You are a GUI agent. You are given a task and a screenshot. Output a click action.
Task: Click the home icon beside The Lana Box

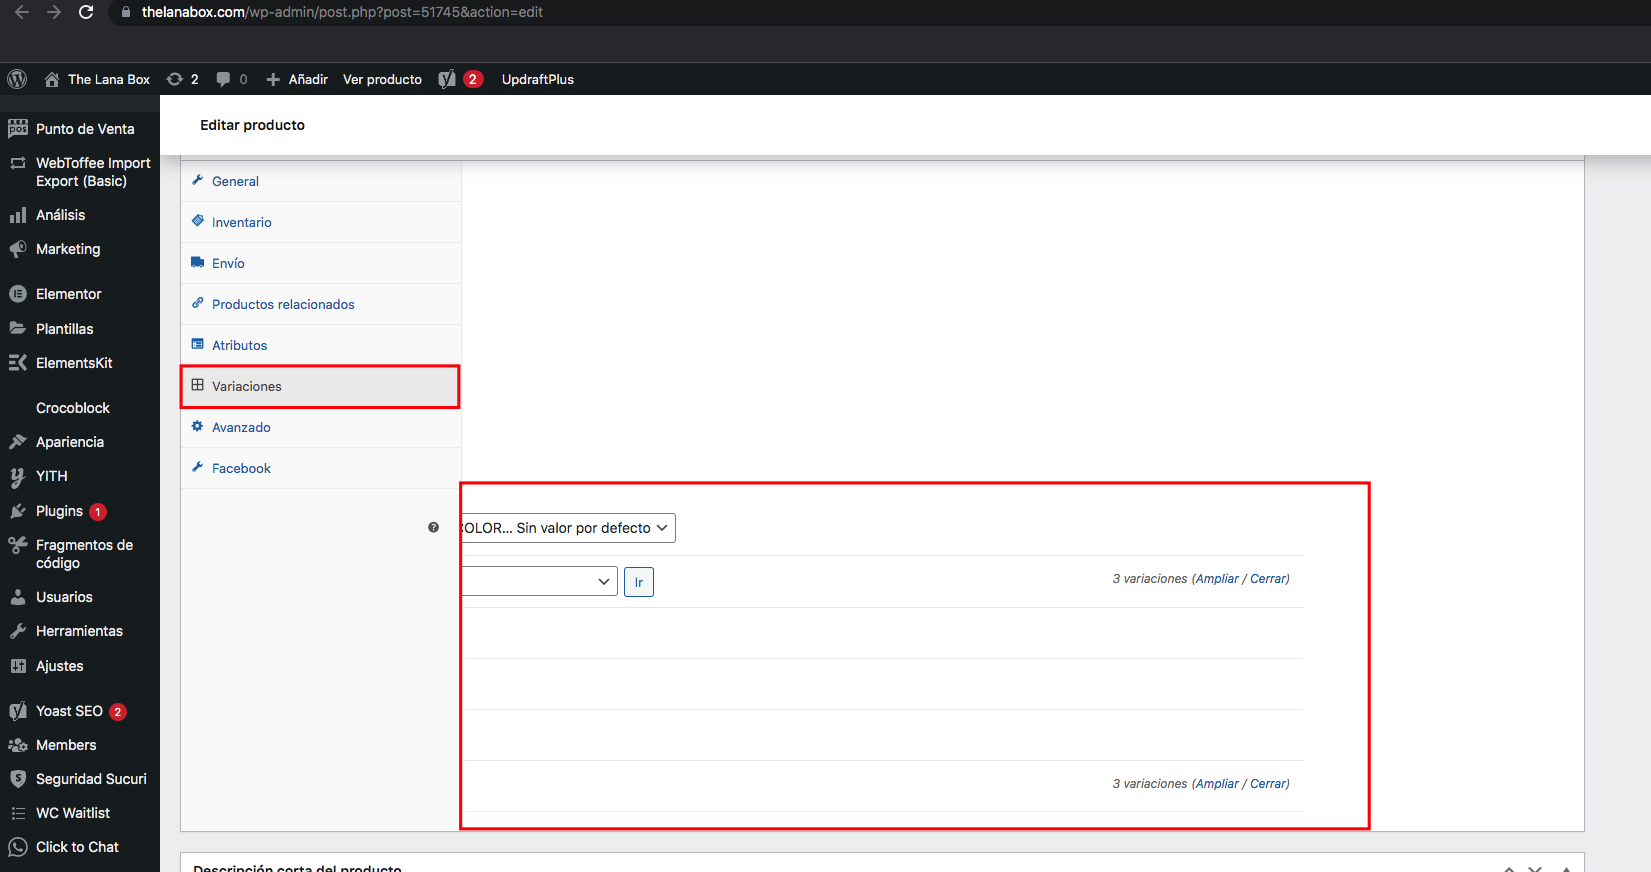[52, 79]
